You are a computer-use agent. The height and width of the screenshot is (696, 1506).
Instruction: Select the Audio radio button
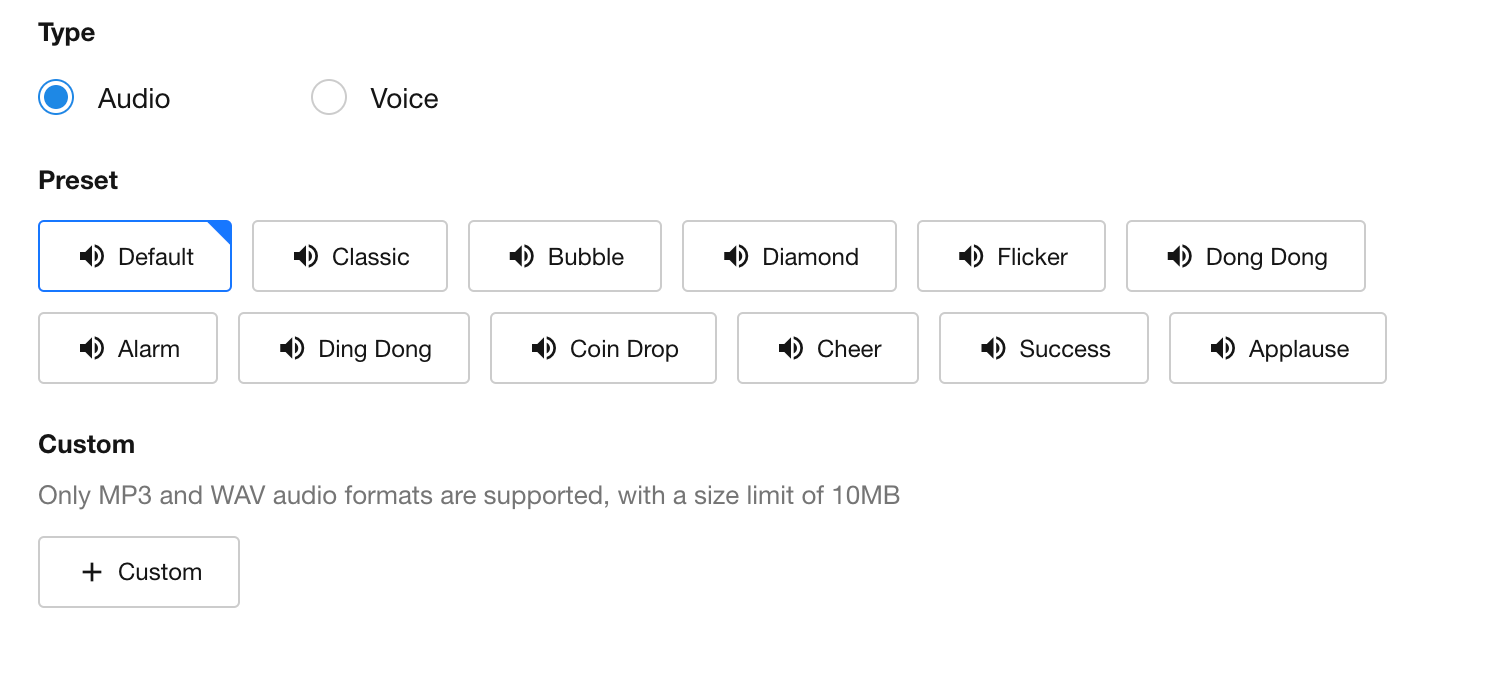tap(56, 98)
